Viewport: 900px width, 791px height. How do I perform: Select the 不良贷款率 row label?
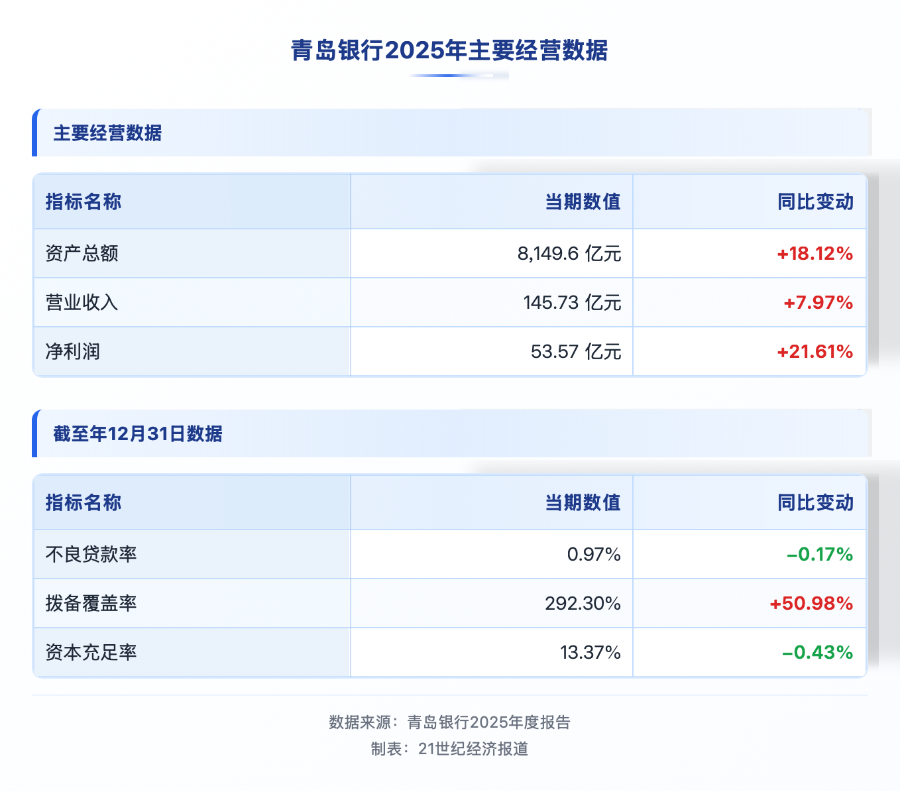91,554
